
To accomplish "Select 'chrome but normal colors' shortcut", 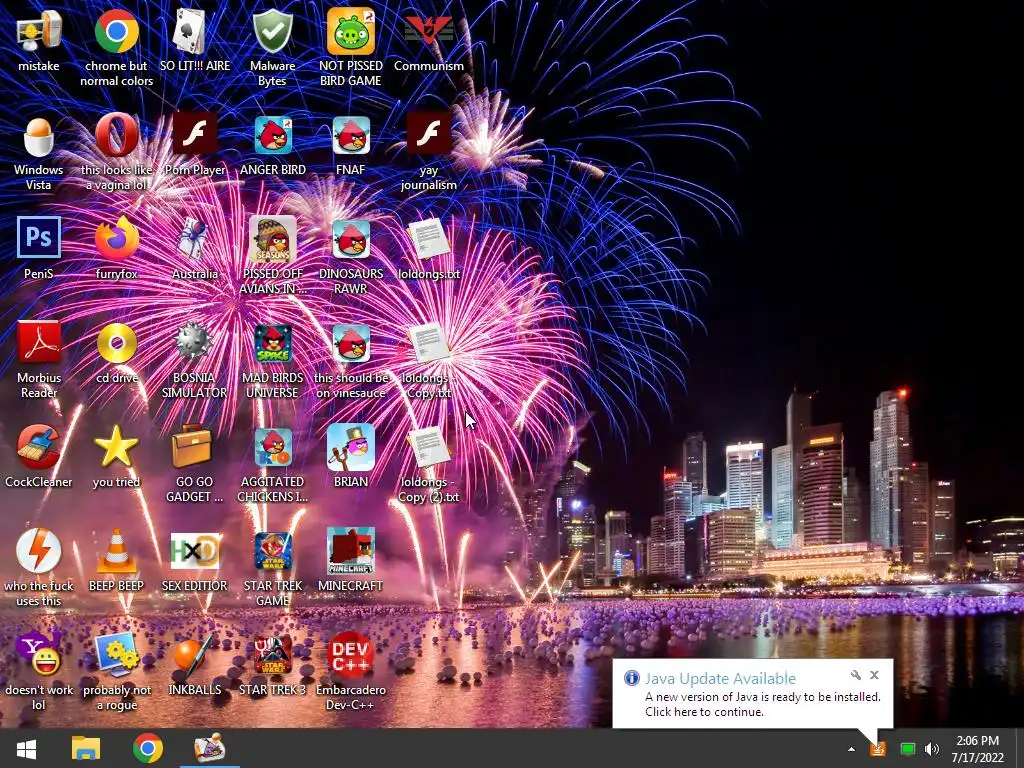I will (116, 31).
